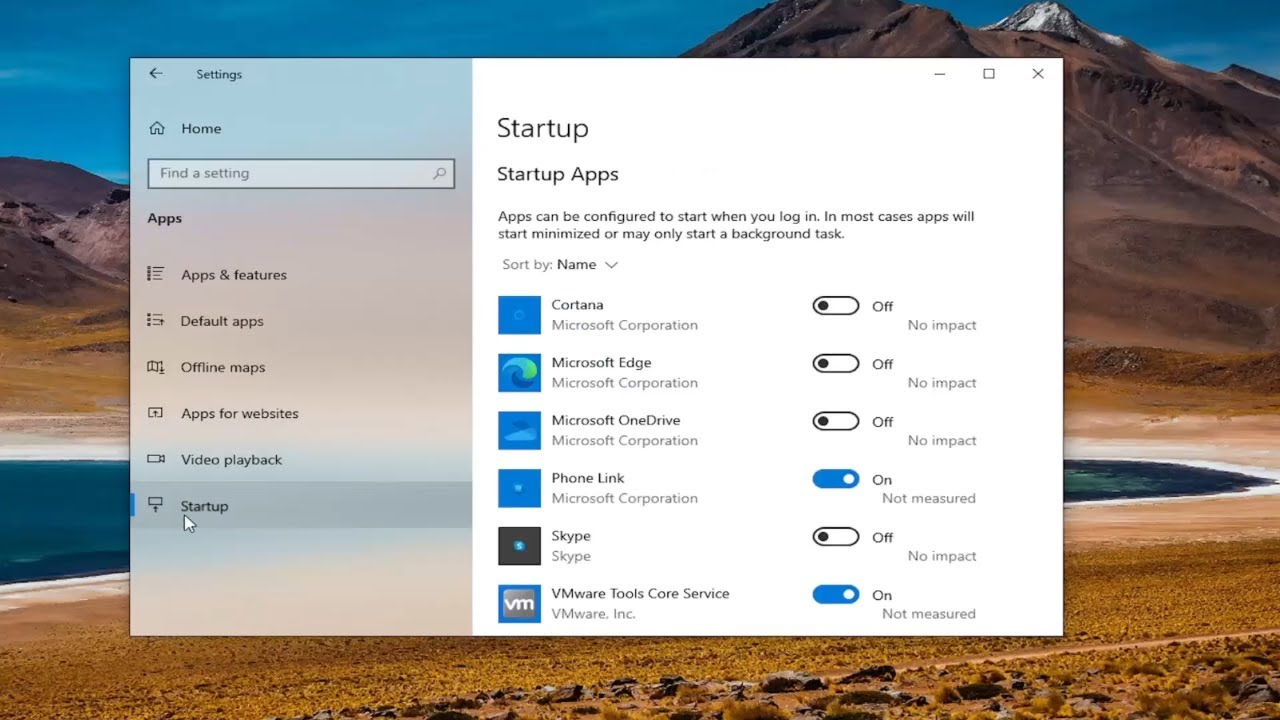Screen dimensions: 1280x720
Task: Open Apps & features page
Action: click(x=301, y=274)
